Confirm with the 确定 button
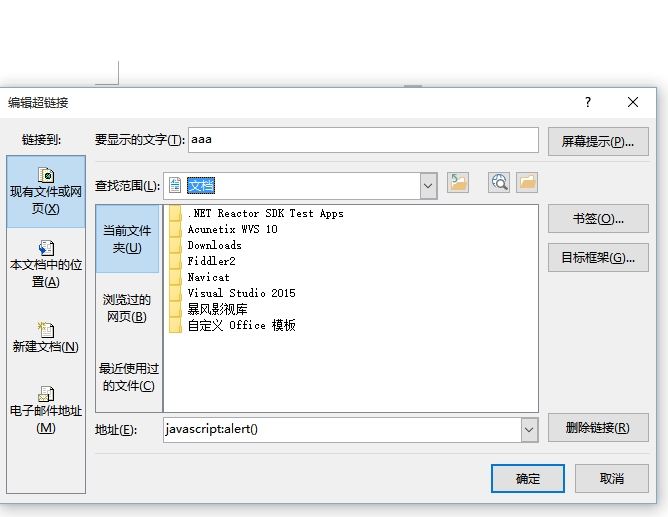Screen dimensions: 668x517 point(528,479)
